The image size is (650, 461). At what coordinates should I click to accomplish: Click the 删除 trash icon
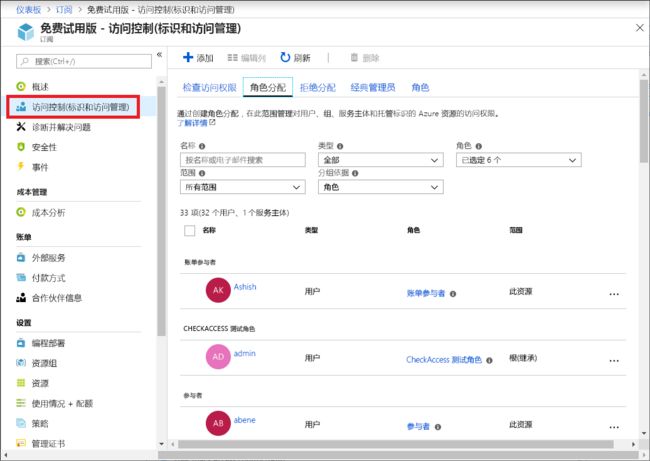point(354,57)
